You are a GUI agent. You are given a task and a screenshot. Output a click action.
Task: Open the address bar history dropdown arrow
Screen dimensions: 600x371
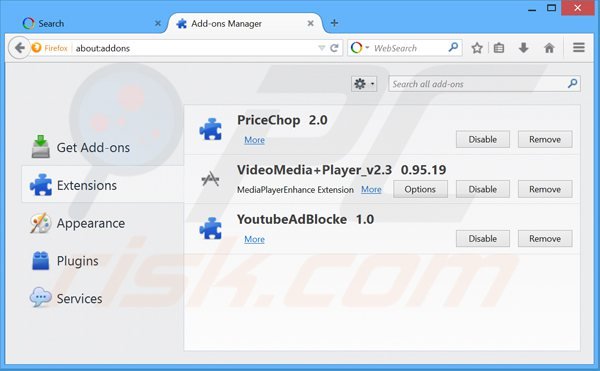coord(322,48)
